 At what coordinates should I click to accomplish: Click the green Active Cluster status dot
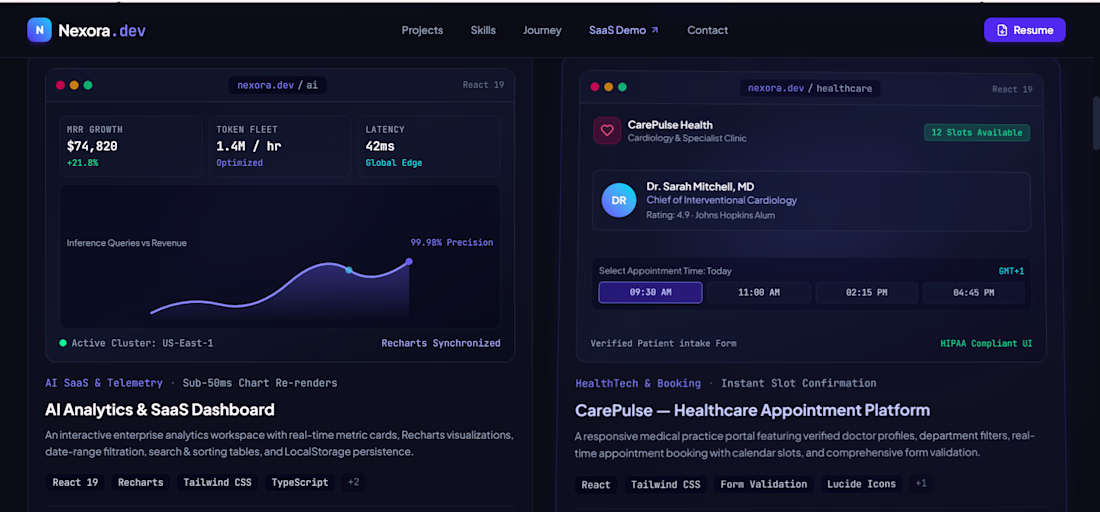pyautogui.click(x=63, y=343)
